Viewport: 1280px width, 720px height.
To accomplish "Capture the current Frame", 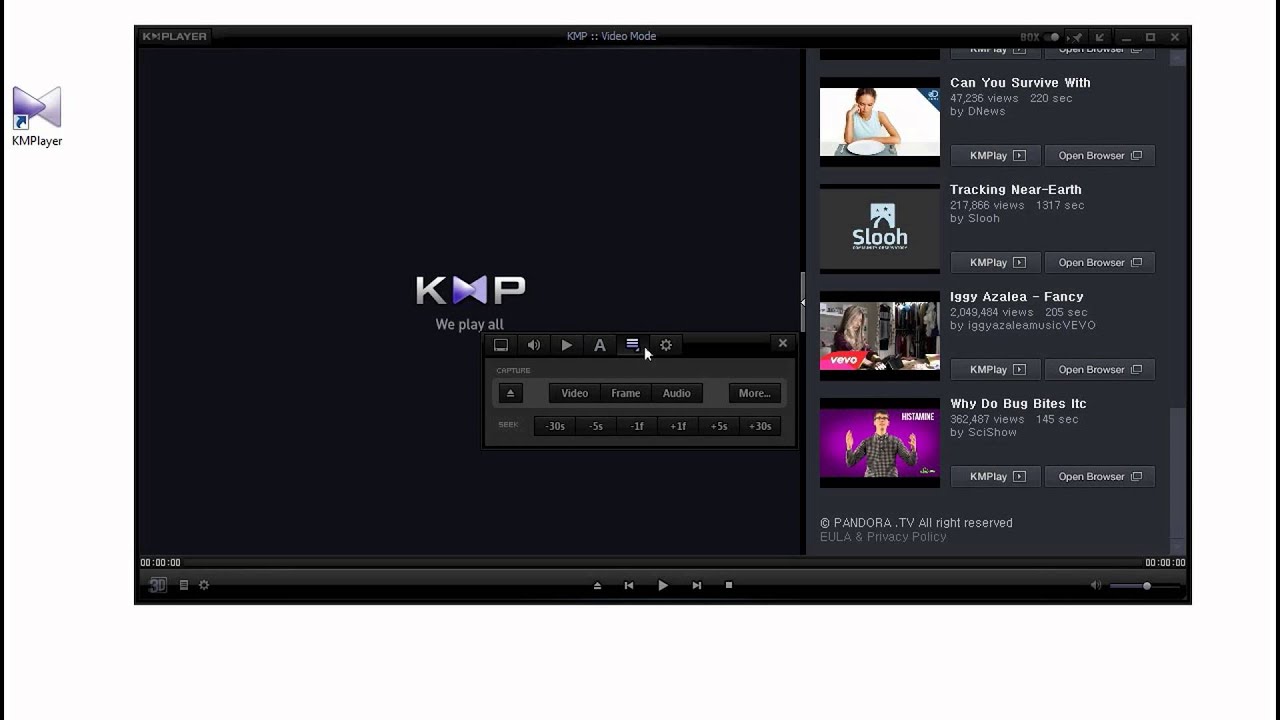I will tap(626, 393).
